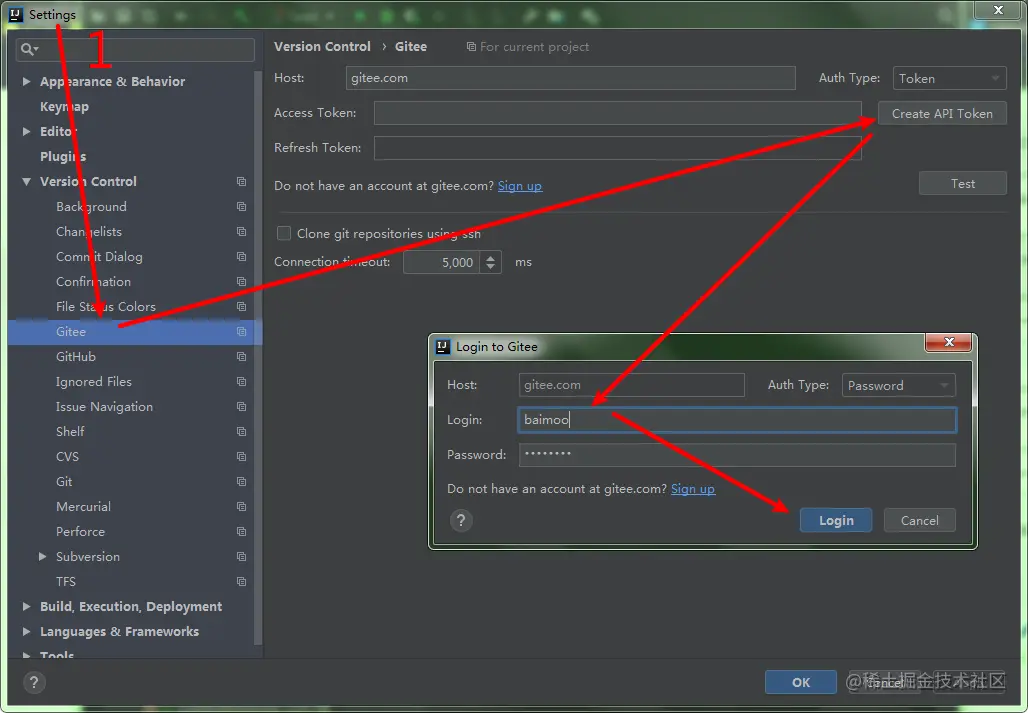This screenshot has width=1028, height=713.
Task: Expand Languages & Frameworks section
Action: (x=26, y=631)
